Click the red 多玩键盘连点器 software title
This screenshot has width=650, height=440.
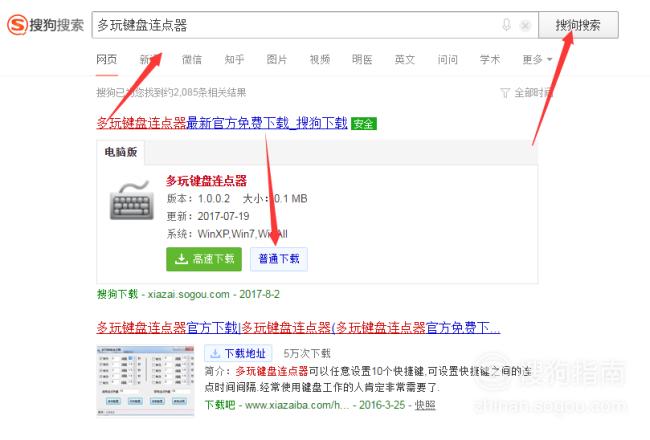pos(206,181)
